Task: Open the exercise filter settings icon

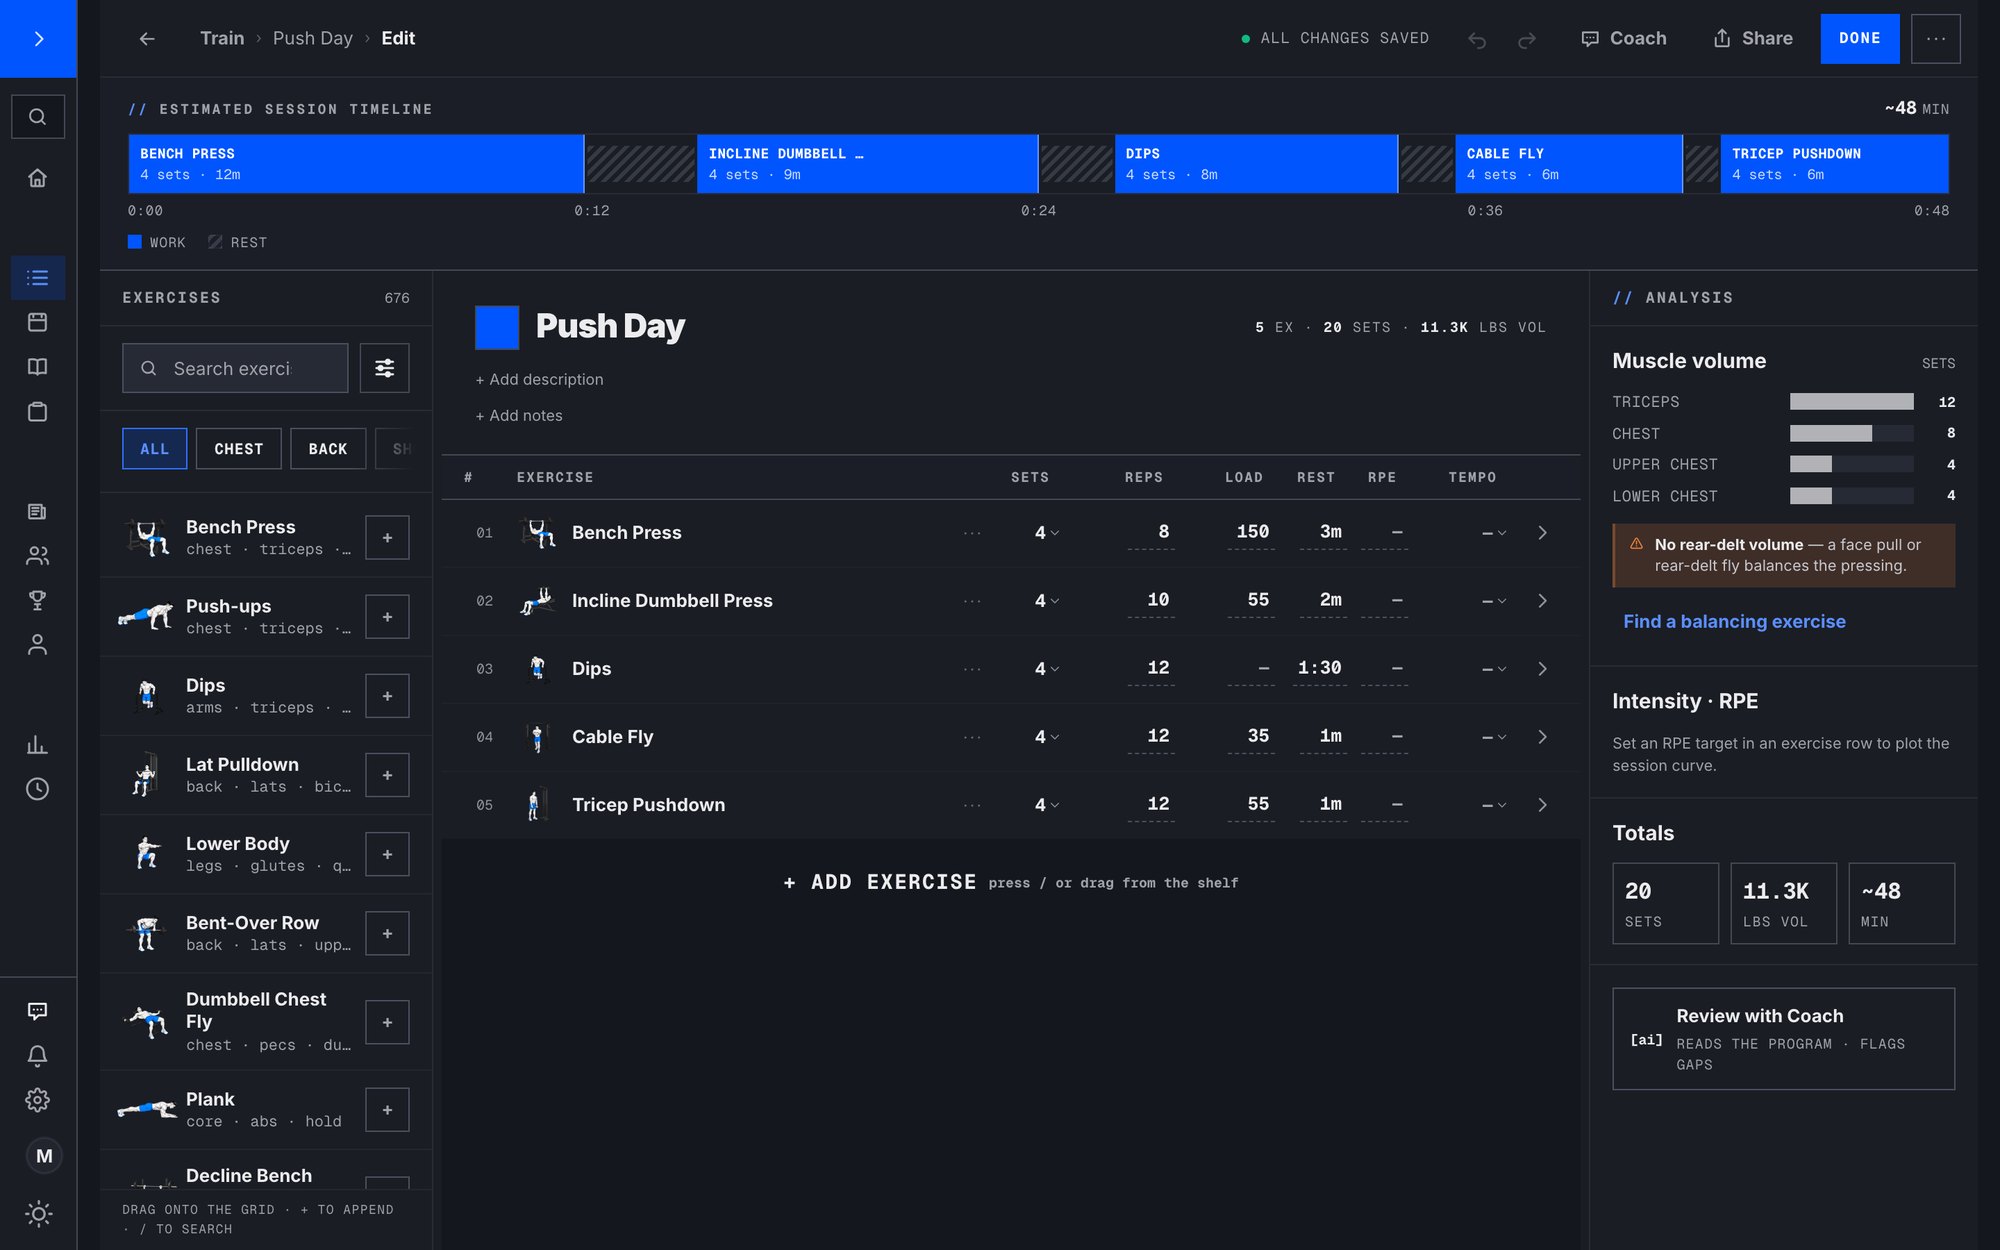Action: tap(385, 368)
